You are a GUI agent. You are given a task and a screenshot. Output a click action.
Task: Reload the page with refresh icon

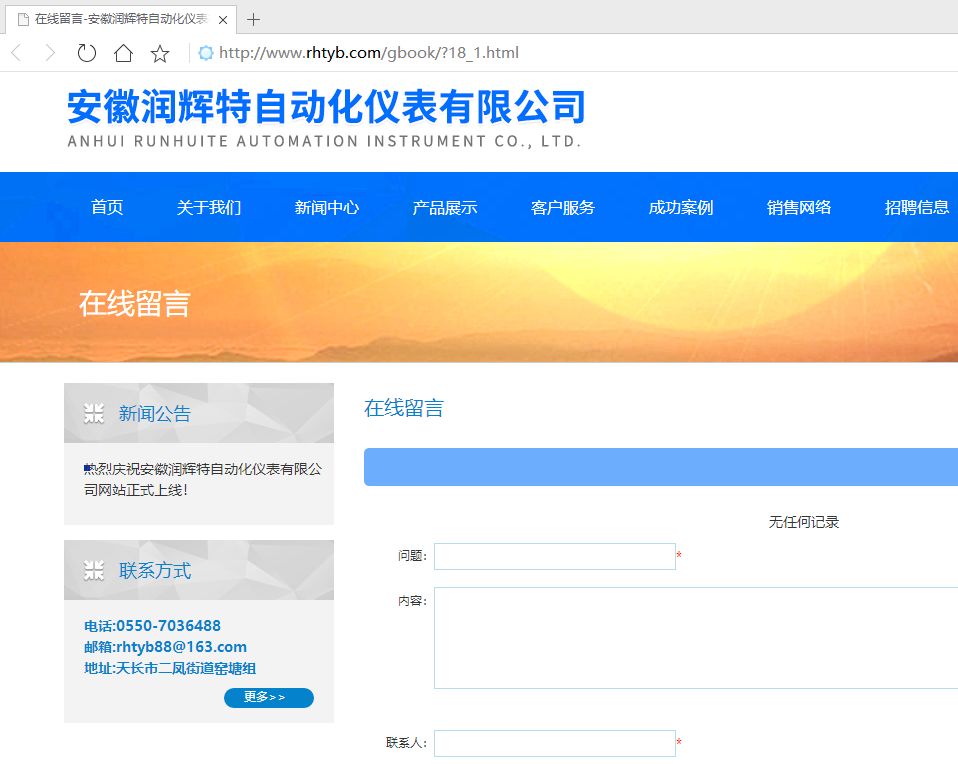[x=87, y=53]
